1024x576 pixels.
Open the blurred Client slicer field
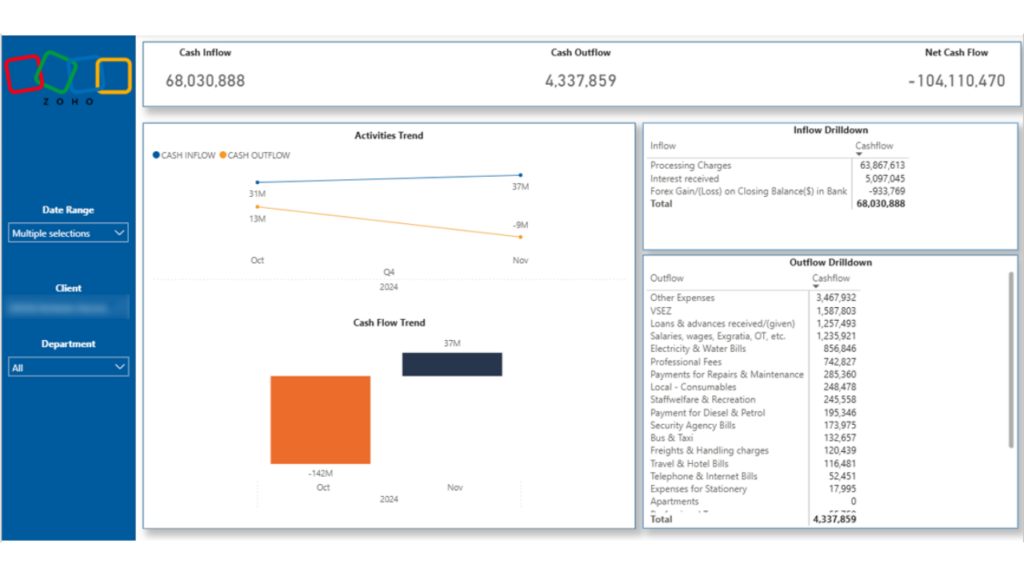[x=68, y=308]
